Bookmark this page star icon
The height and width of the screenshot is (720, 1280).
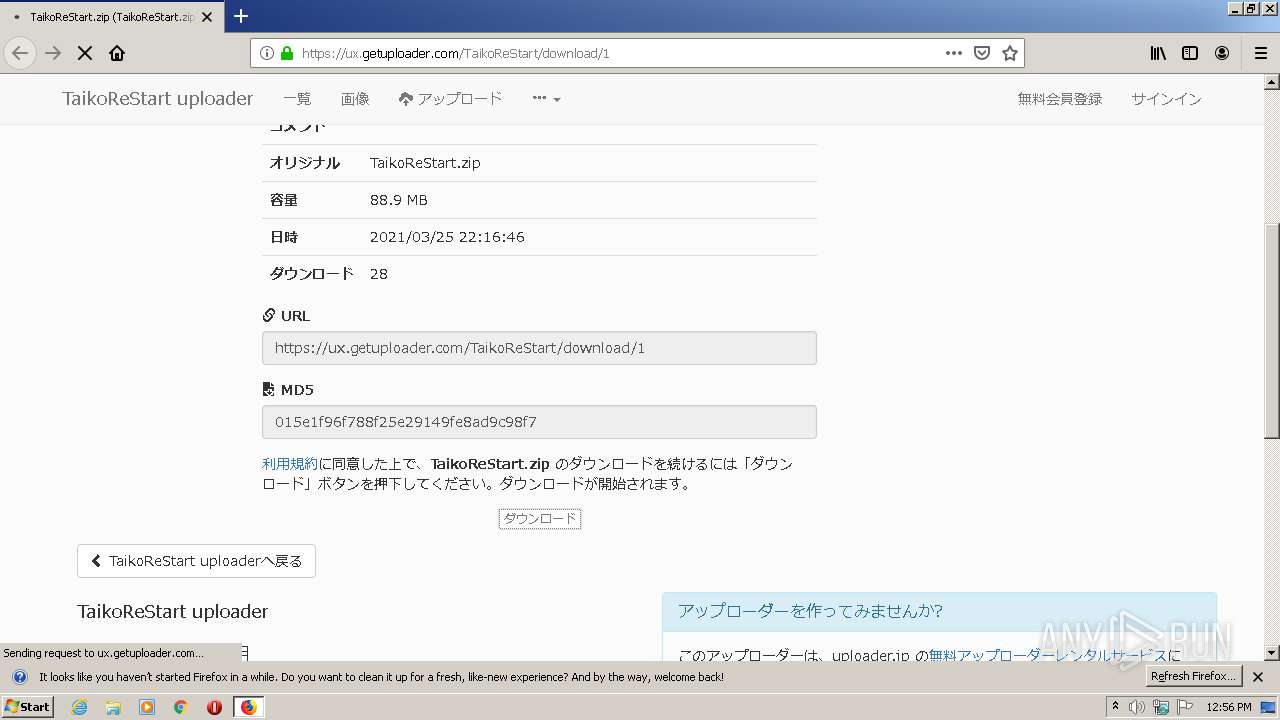1010,53
